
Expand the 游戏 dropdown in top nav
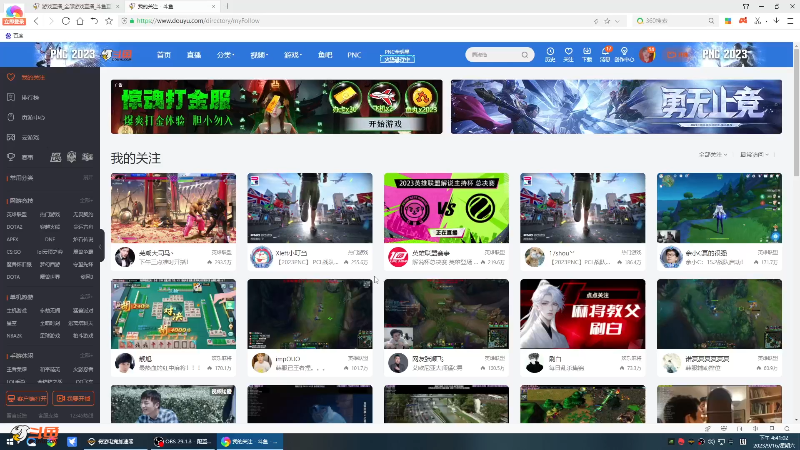(292, 55)
